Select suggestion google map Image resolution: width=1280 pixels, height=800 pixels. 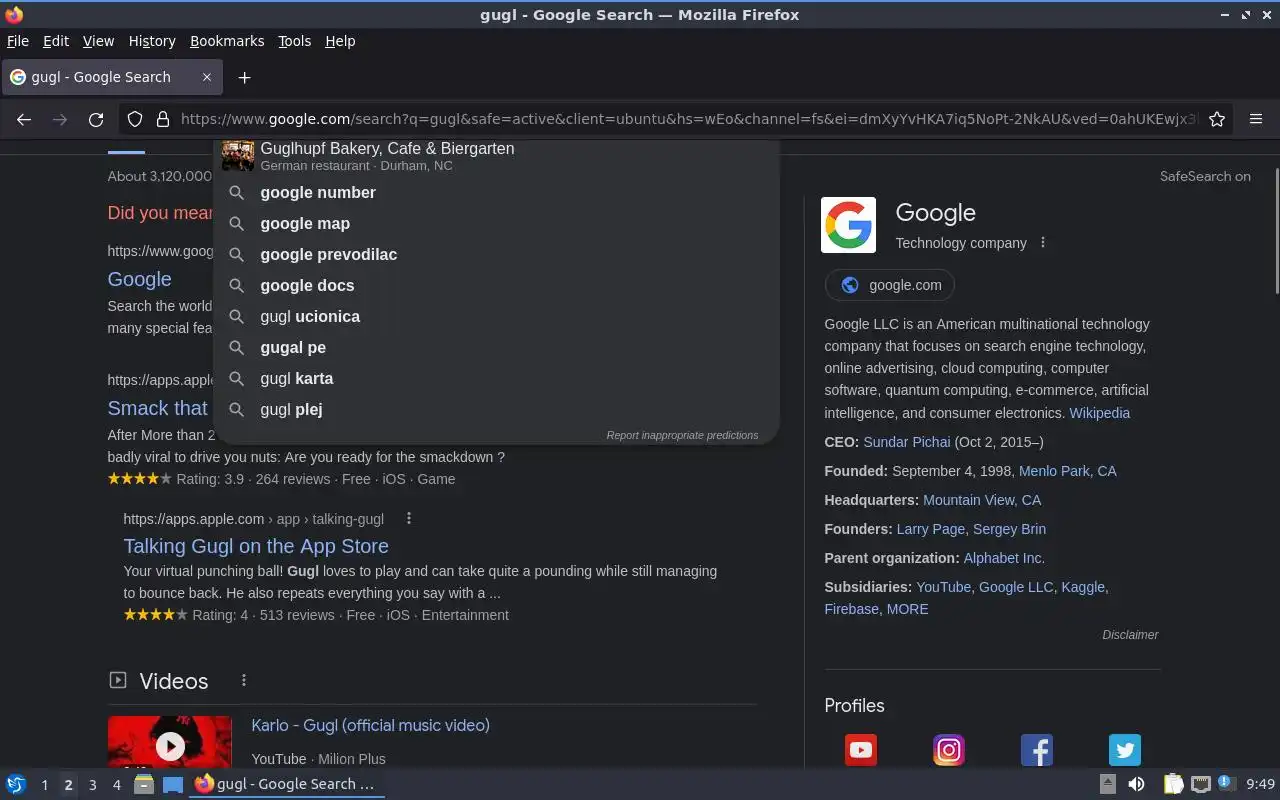click(497, 223)
